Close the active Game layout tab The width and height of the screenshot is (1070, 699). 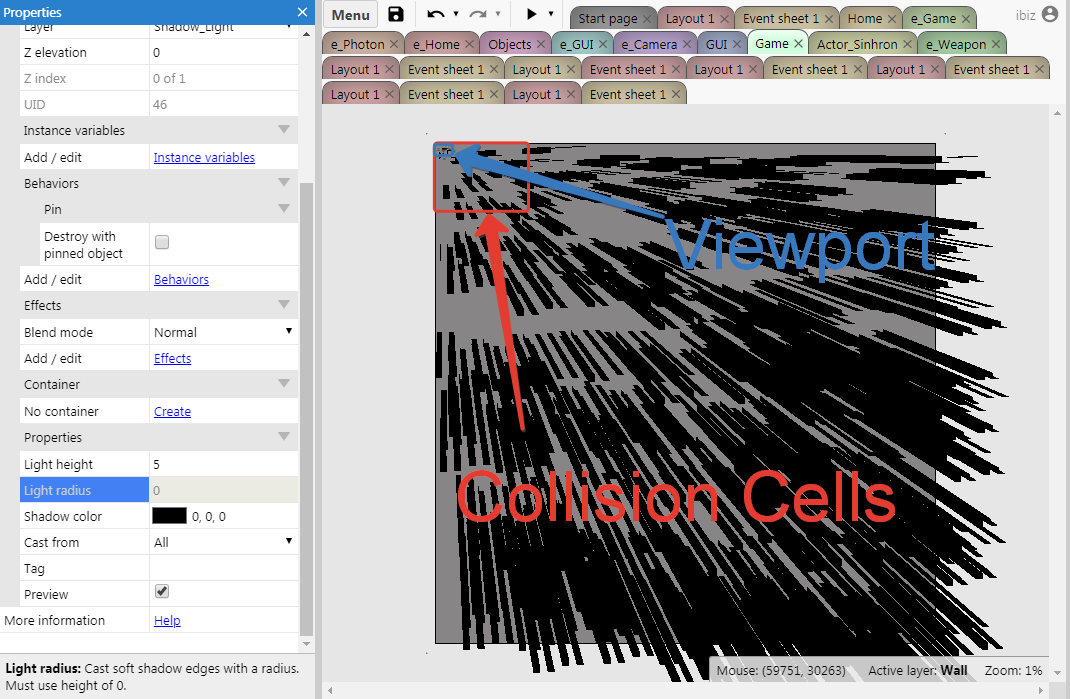tap(798, 44)
